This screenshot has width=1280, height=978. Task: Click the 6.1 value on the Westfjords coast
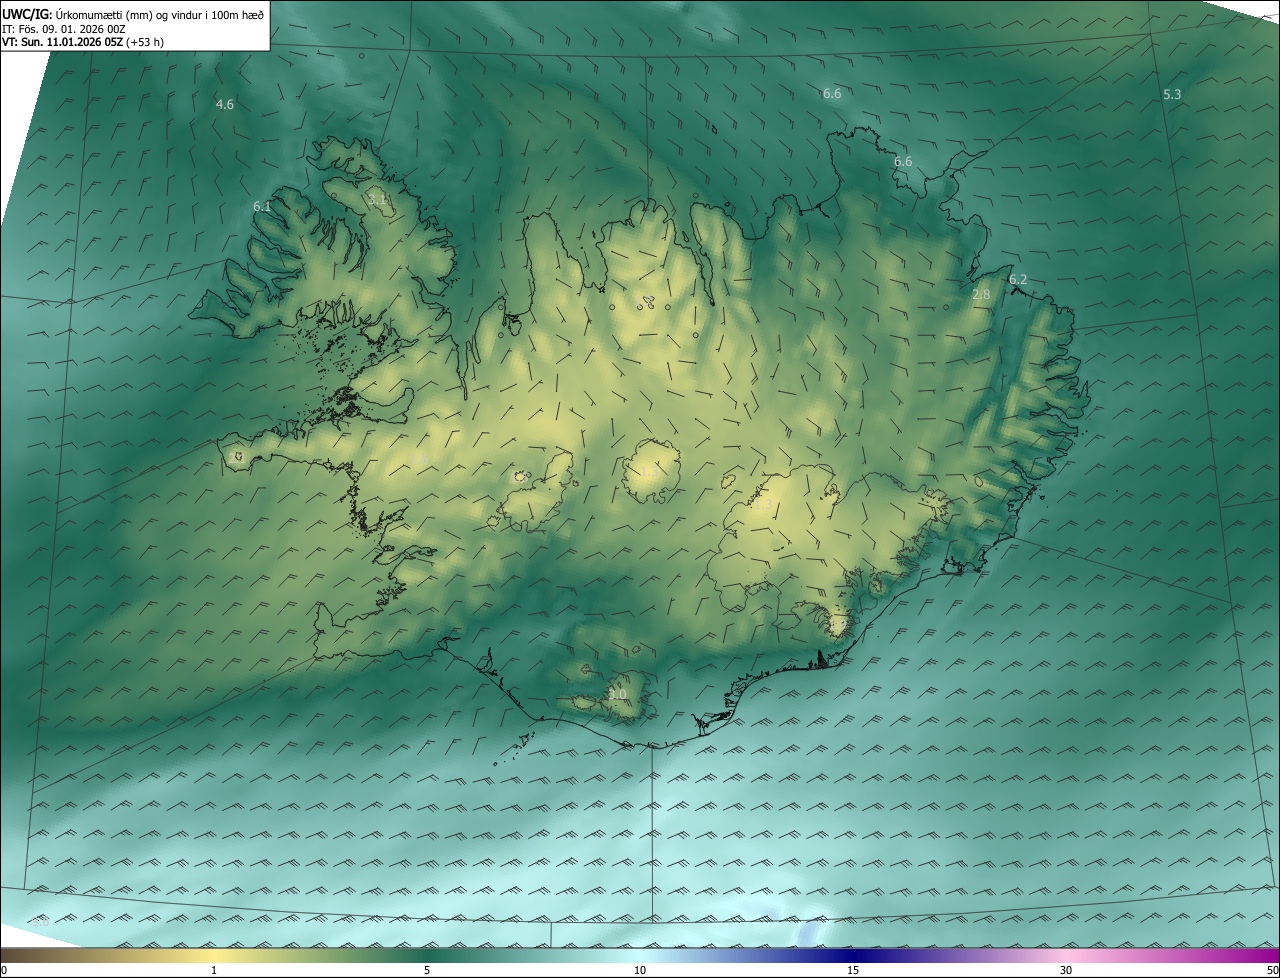(x=262, y=206)
